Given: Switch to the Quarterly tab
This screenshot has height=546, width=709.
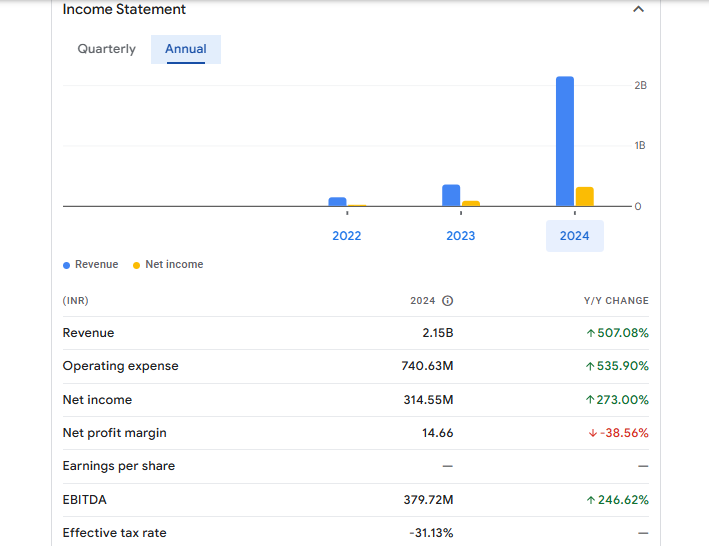Looking at the screenshot, I should [106, 49].
